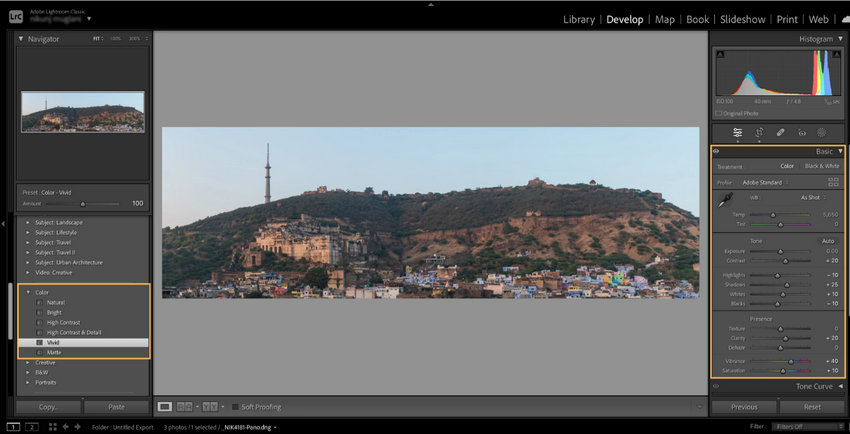Enable the Soft Proofing checkbox
Viewport: 850px width, 434px height.
click(x=235, y=407)
